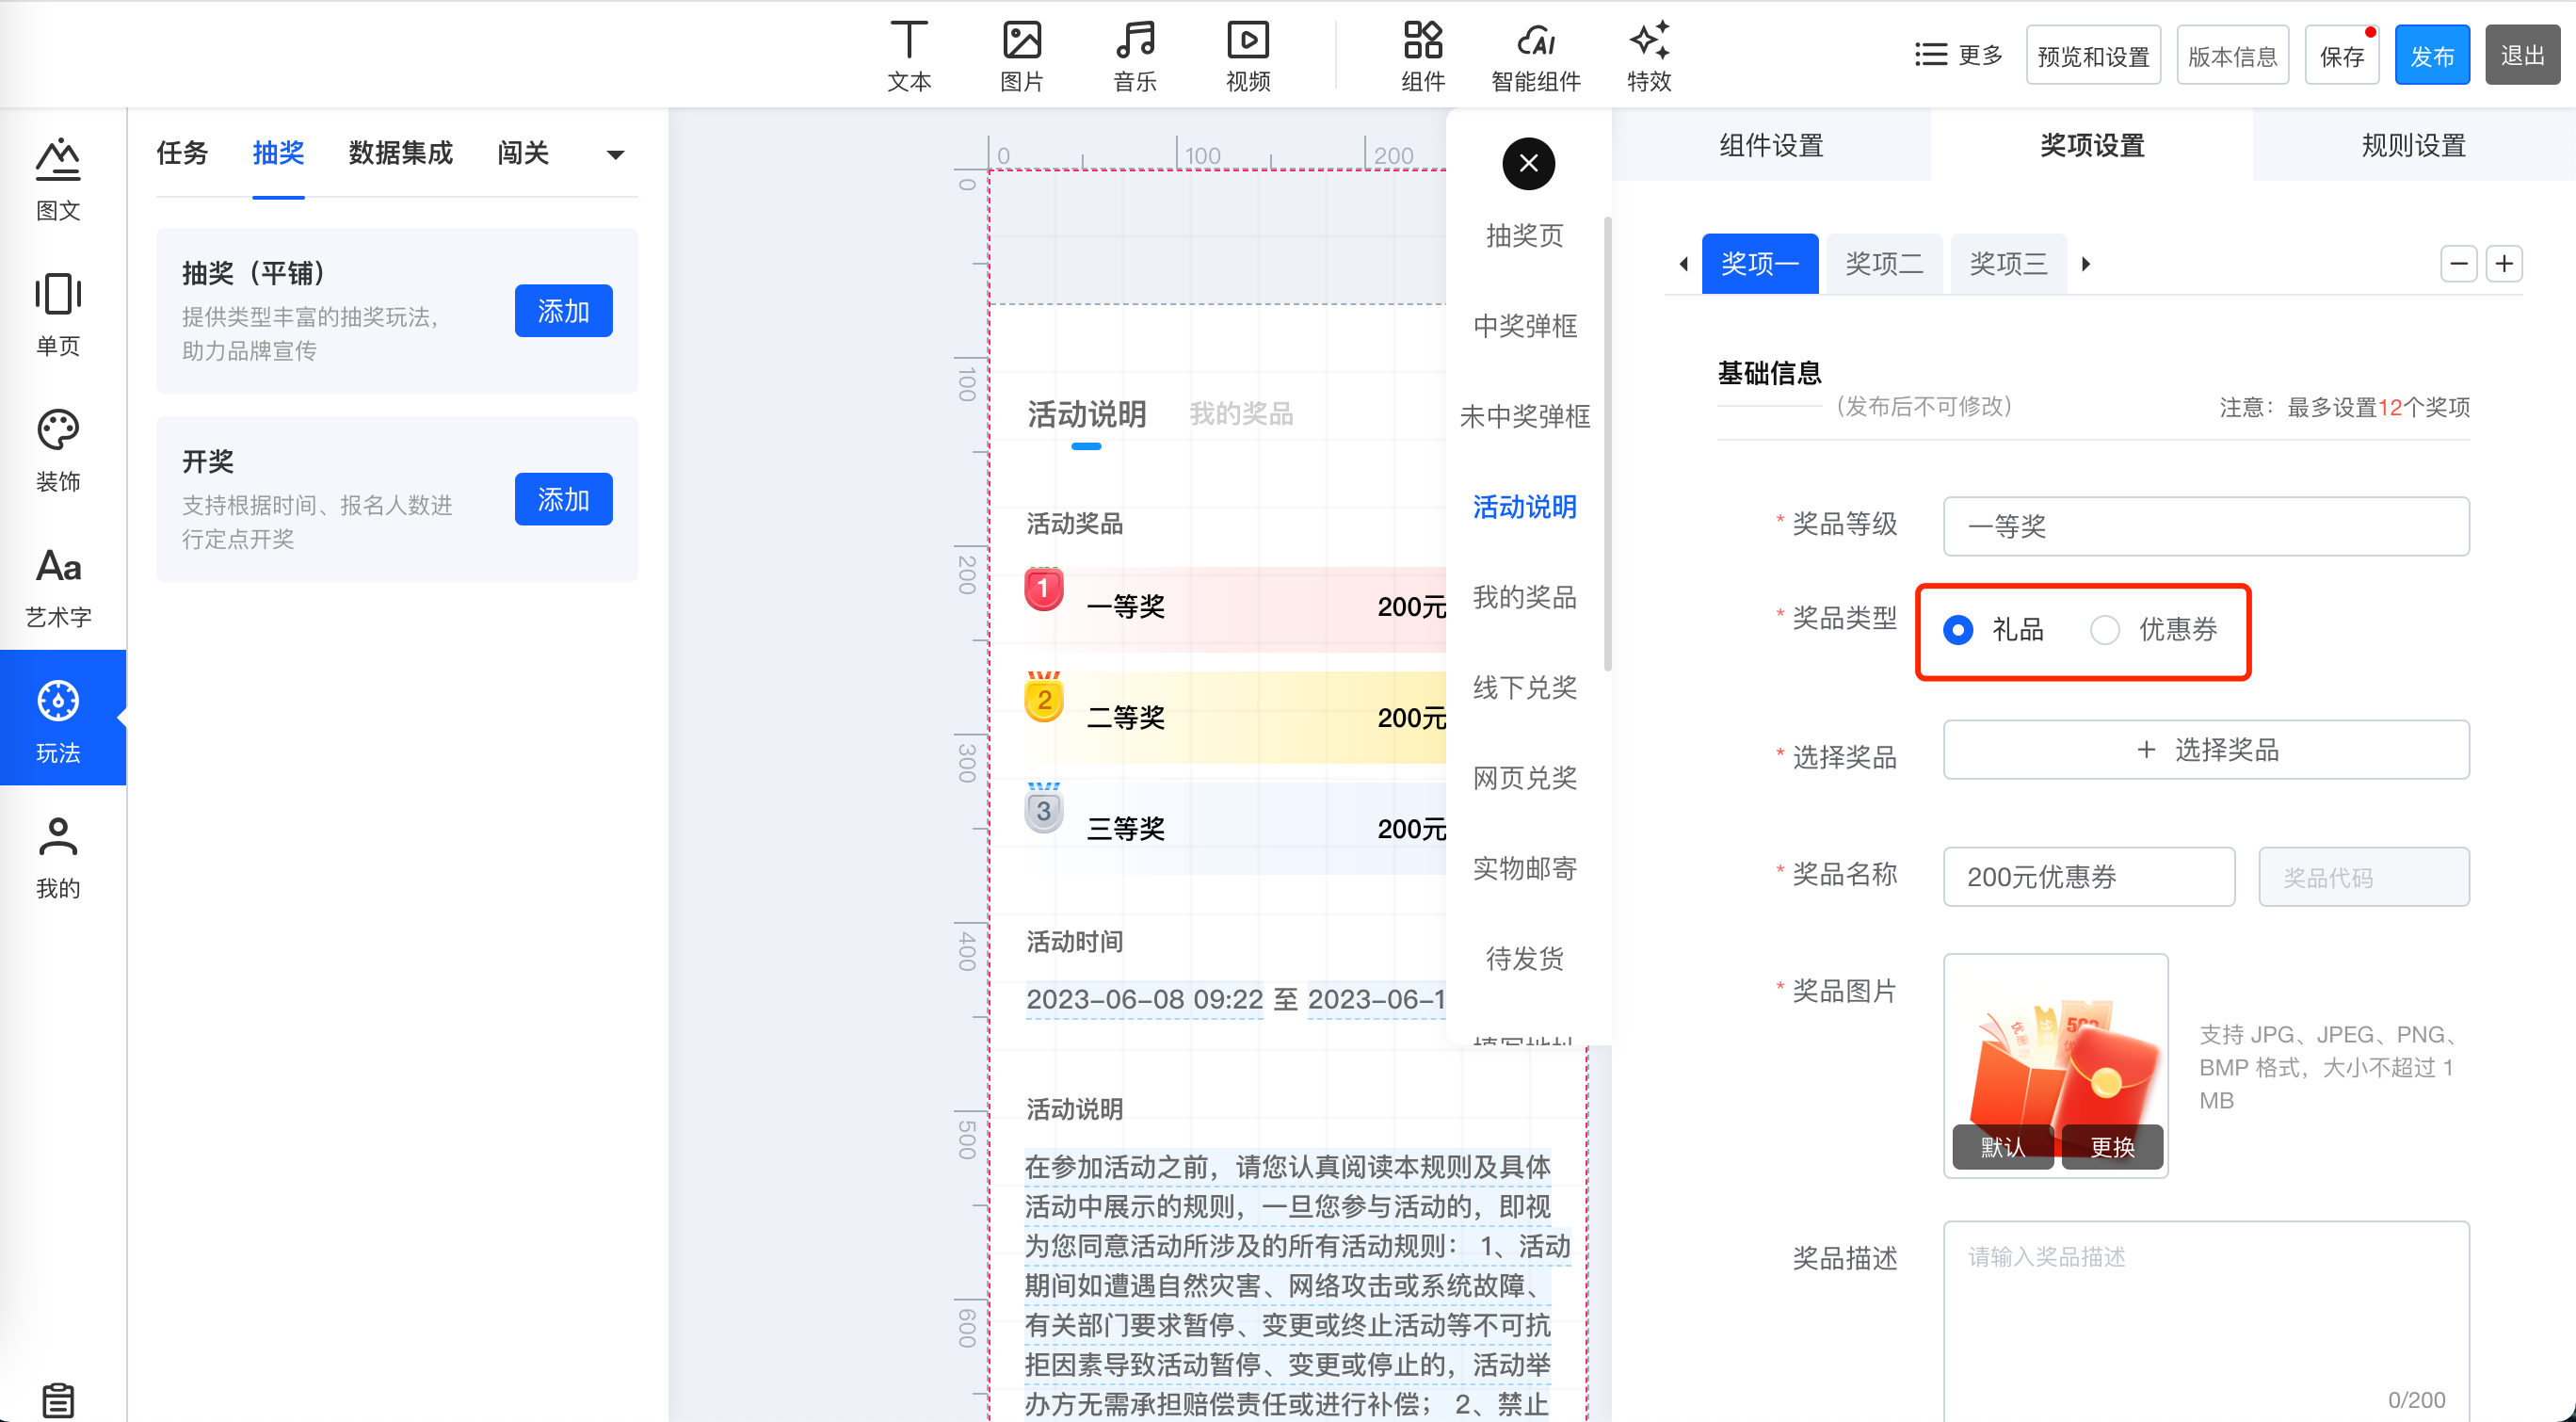2576x1422 pixels.
Task: Close the page list panel
Action: click(1528, 163)
